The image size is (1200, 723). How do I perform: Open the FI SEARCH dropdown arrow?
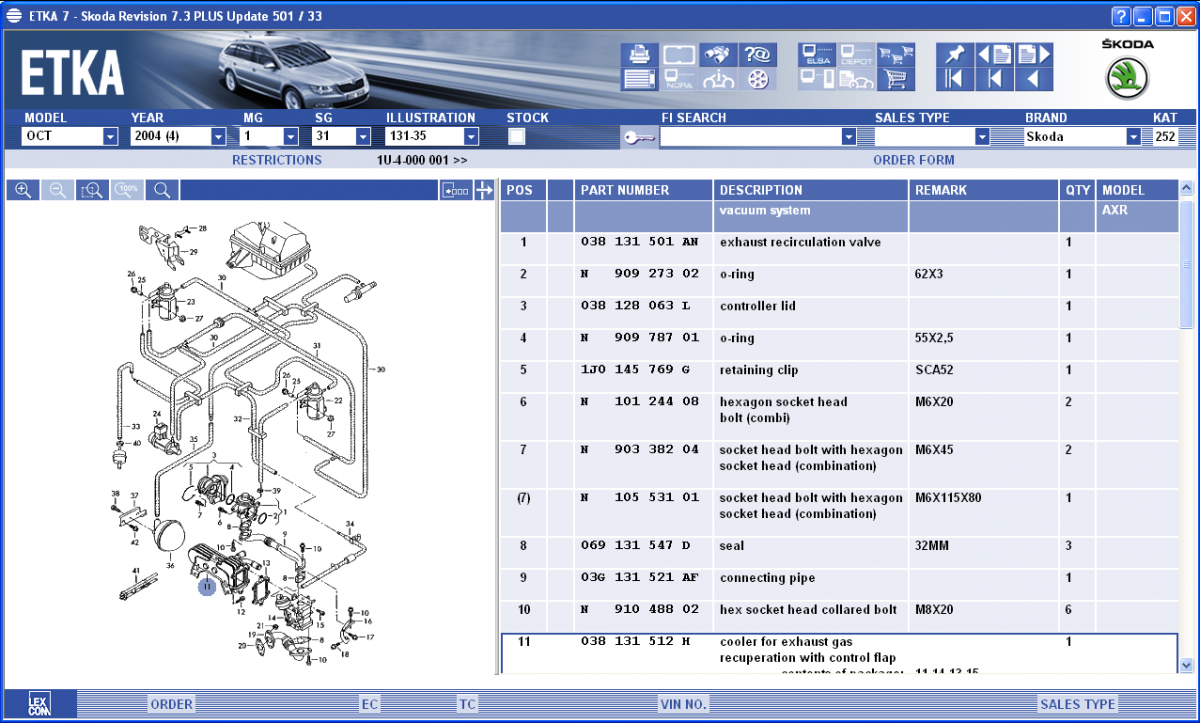(849, 137)
